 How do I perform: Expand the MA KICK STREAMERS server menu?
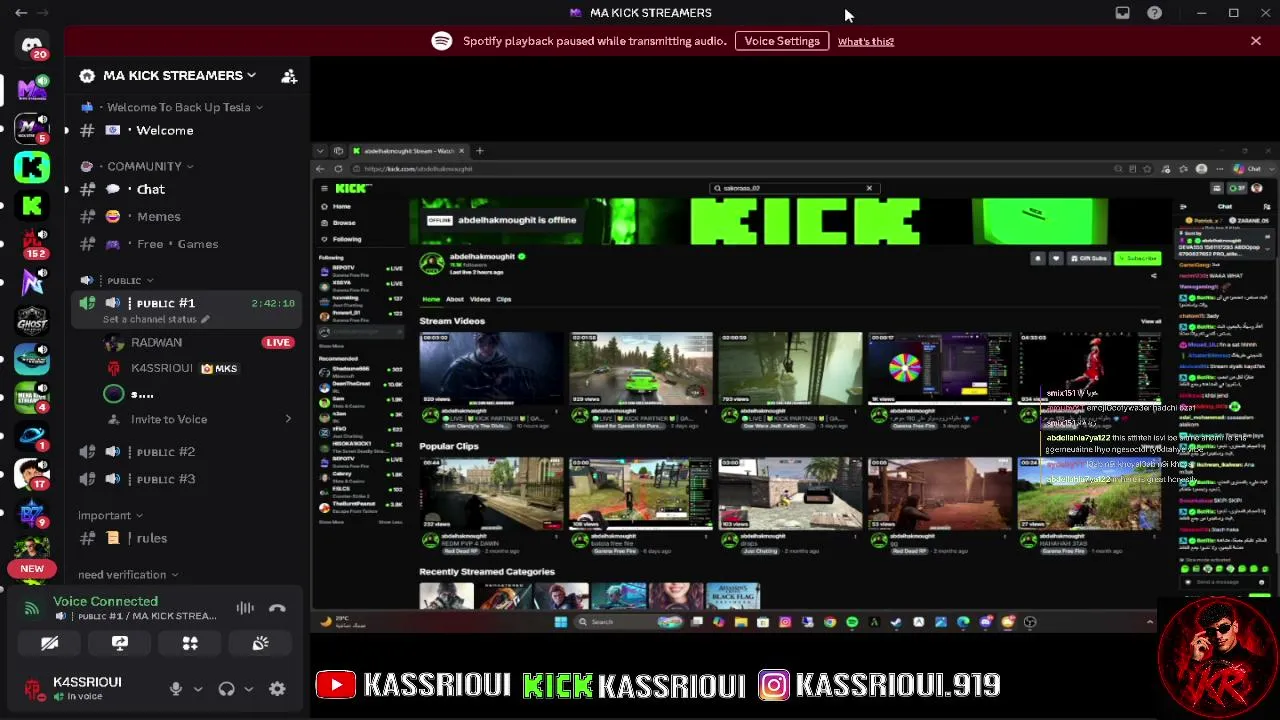[x=180, y=76]
